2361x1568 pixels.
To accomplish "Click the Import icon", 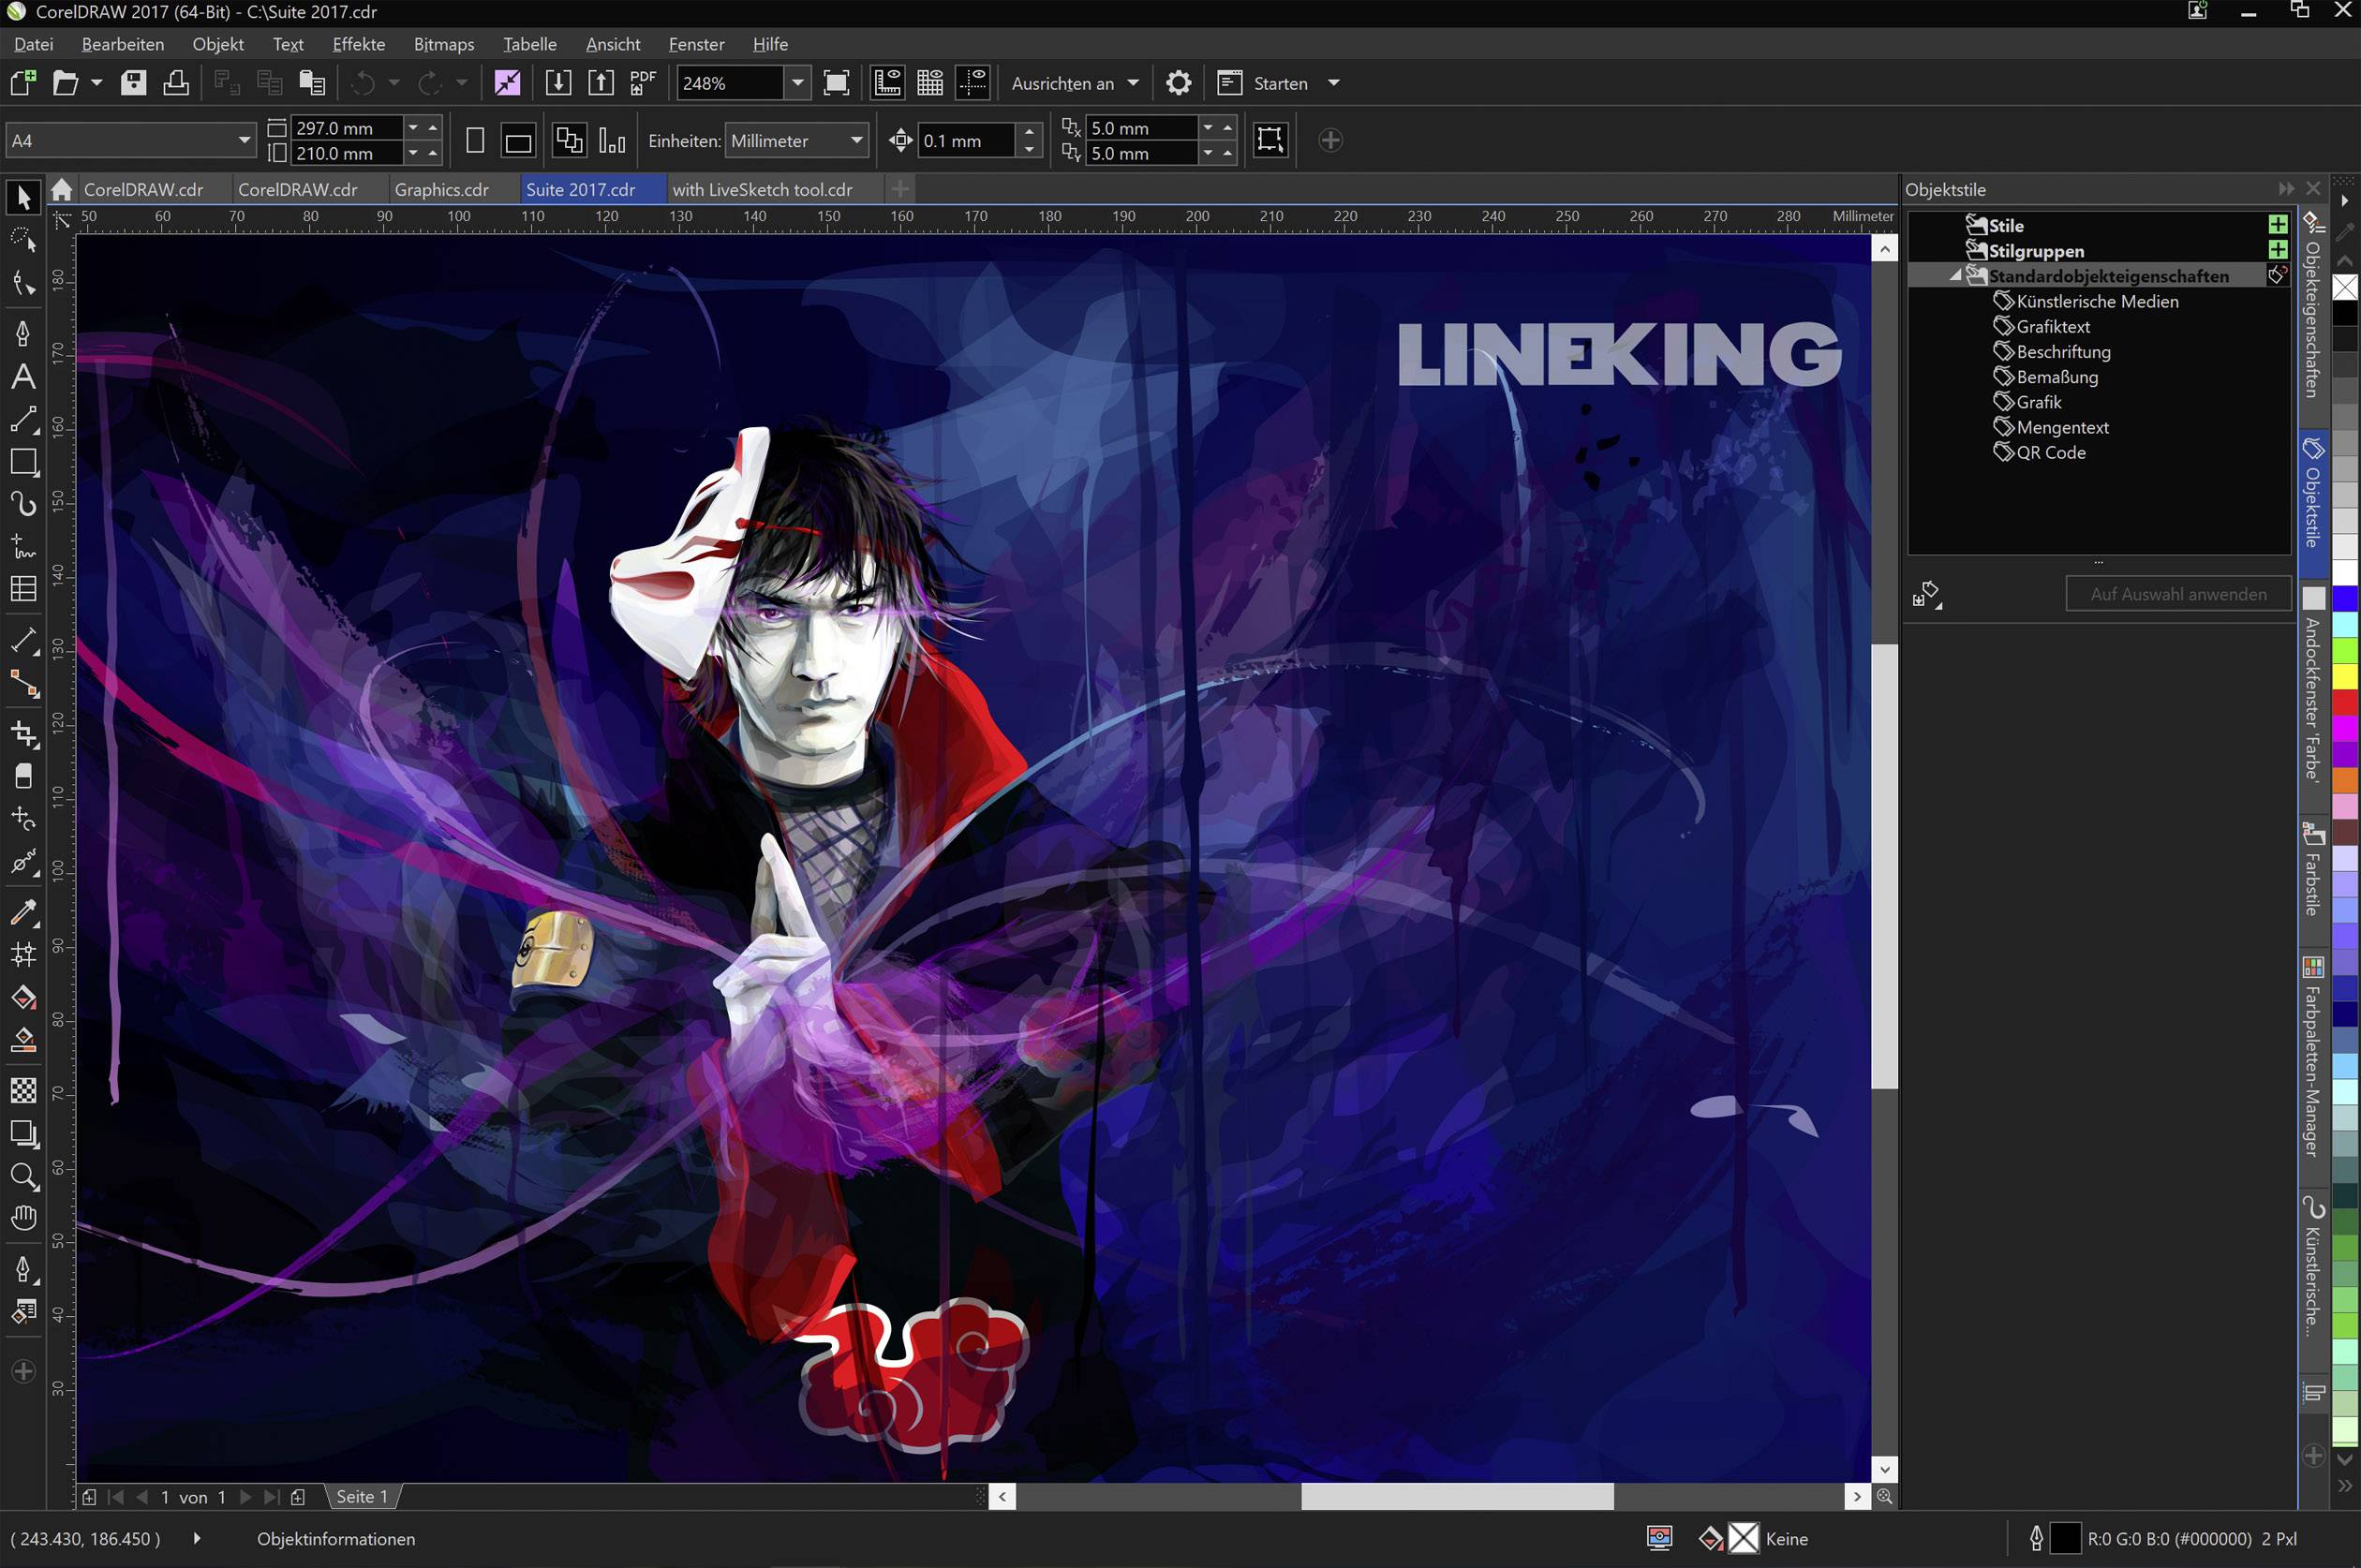I will pyautogui.click(x=558, y=82).
